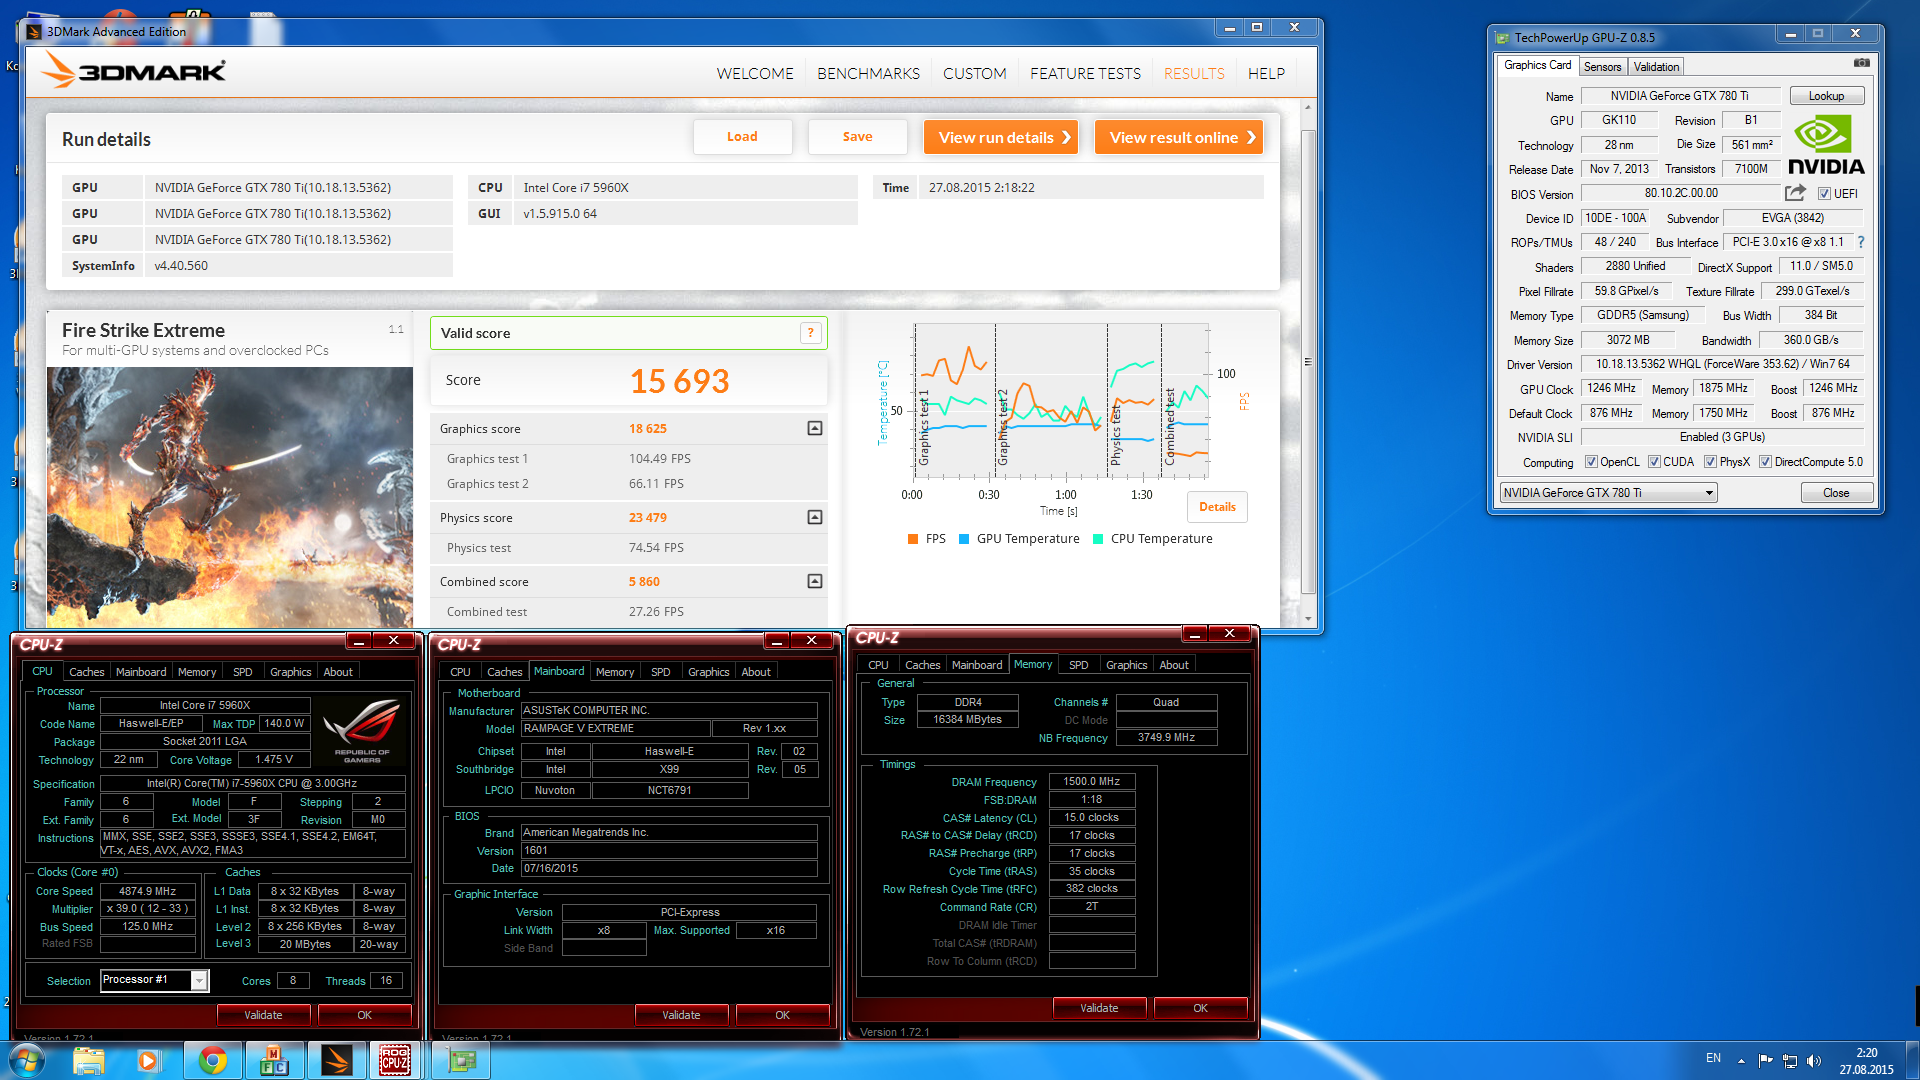Click the Fire Strike Extreme thumbnail image
Image resolution: width=1920 pixels, height=1080 pixels.
230,497
